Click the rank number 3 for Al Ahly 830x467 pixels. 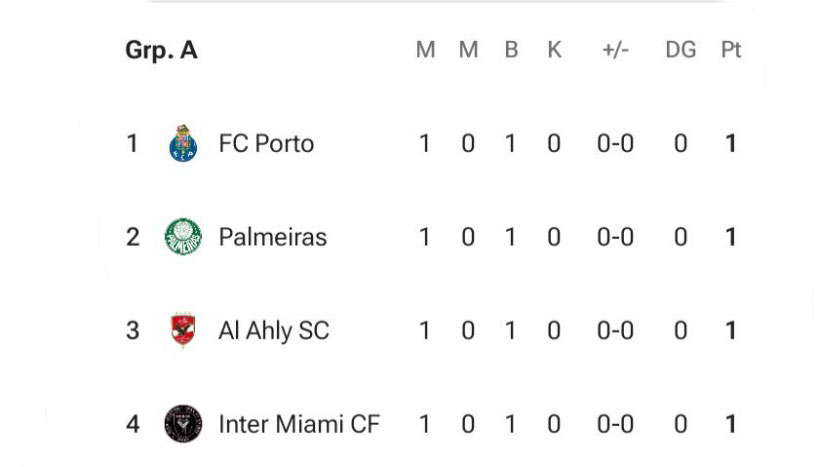click(x=132, y=330)
